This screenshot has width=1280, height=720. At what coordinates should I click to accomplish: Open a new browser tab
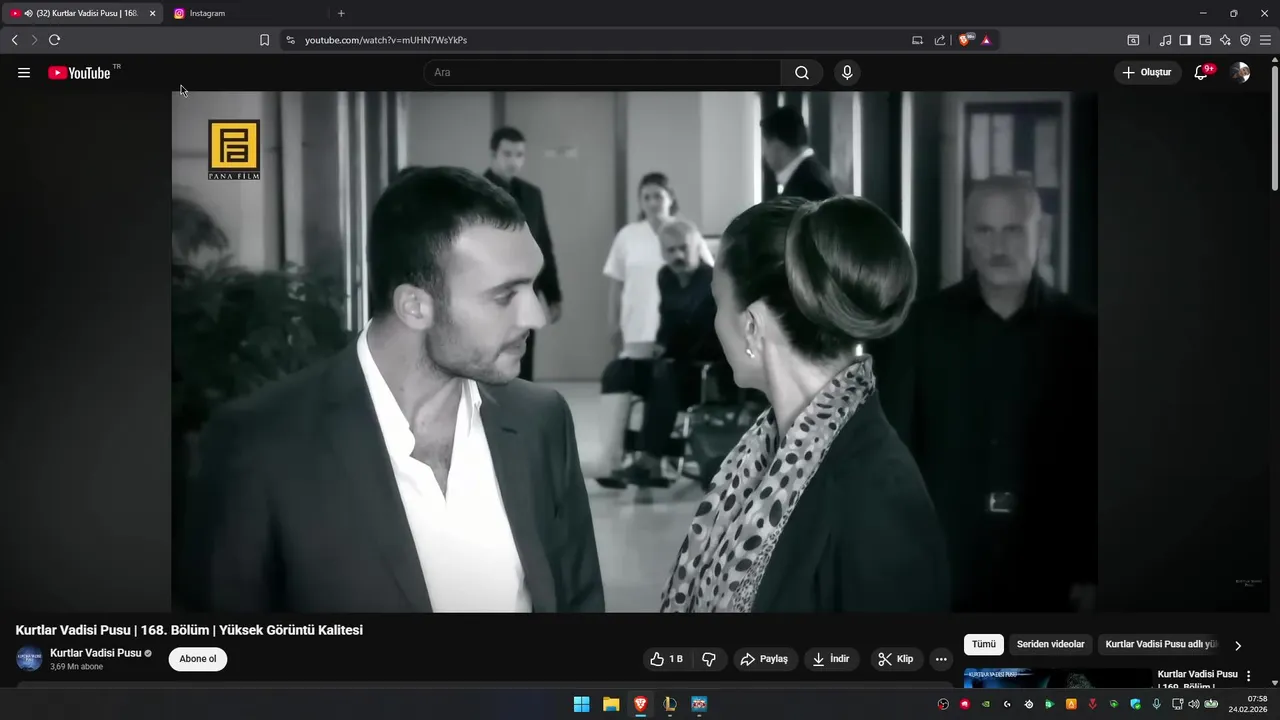tap(341, 13)
